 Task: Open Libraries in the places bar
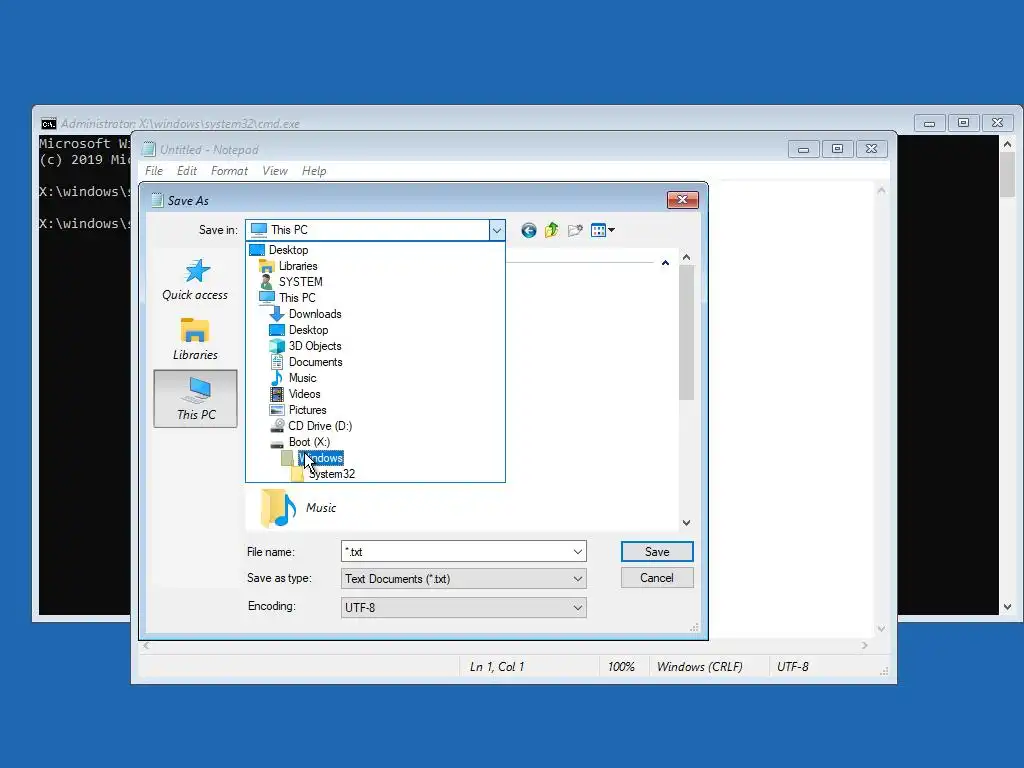pyautogui.click(x=195, y=340)
